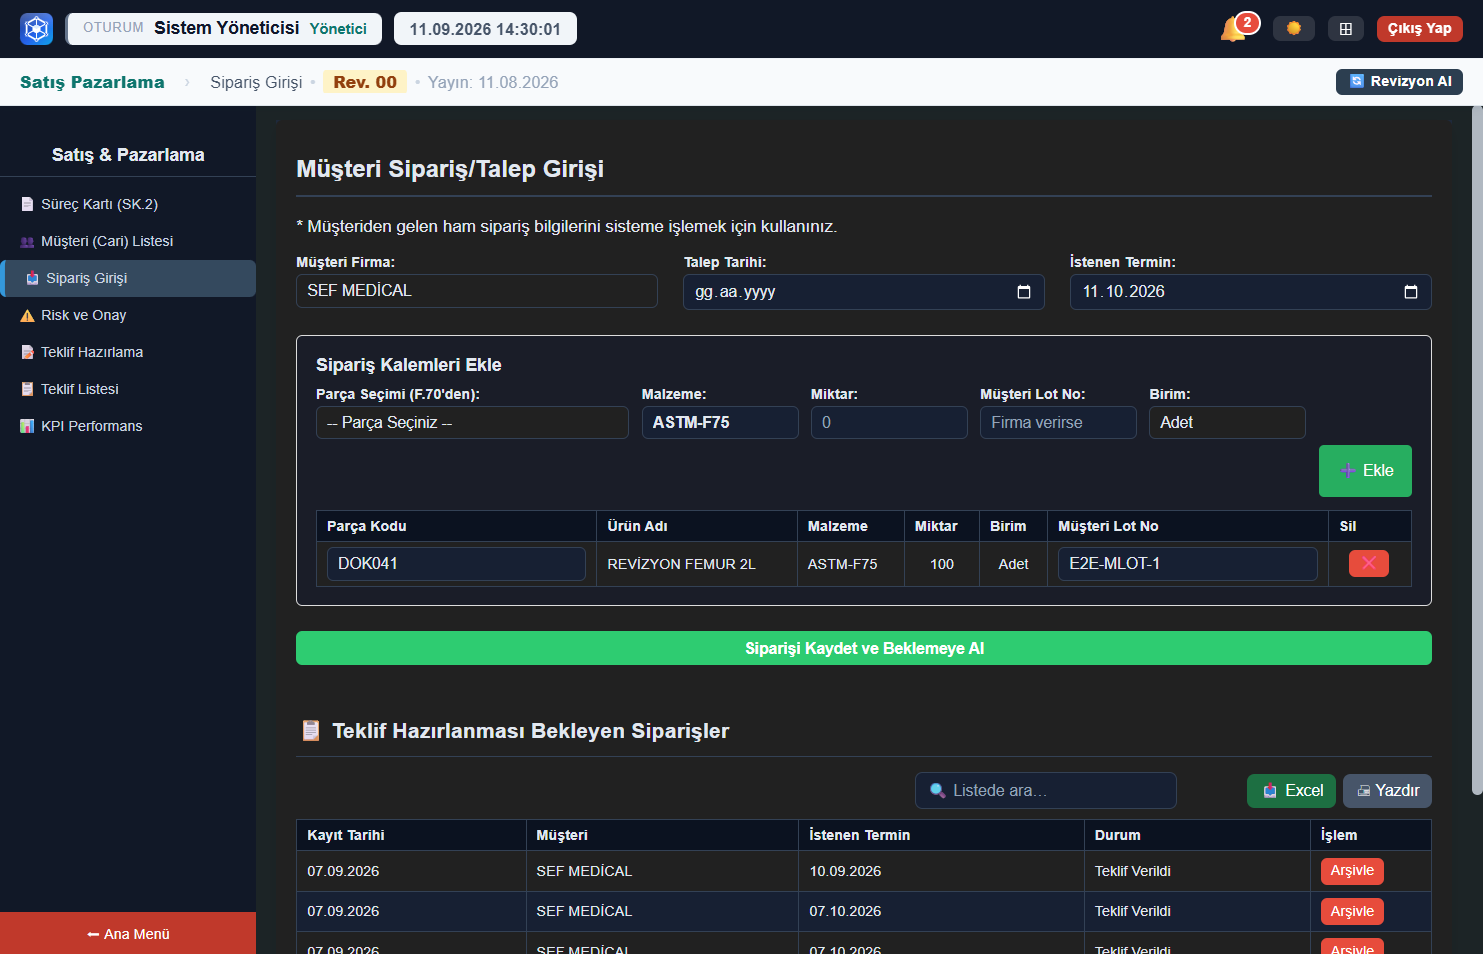Click the page's vertical scrollbar
Image resolution: width=1483 pixels, height=954 pixels.
pyautogui.click(x=1476, y=450)
